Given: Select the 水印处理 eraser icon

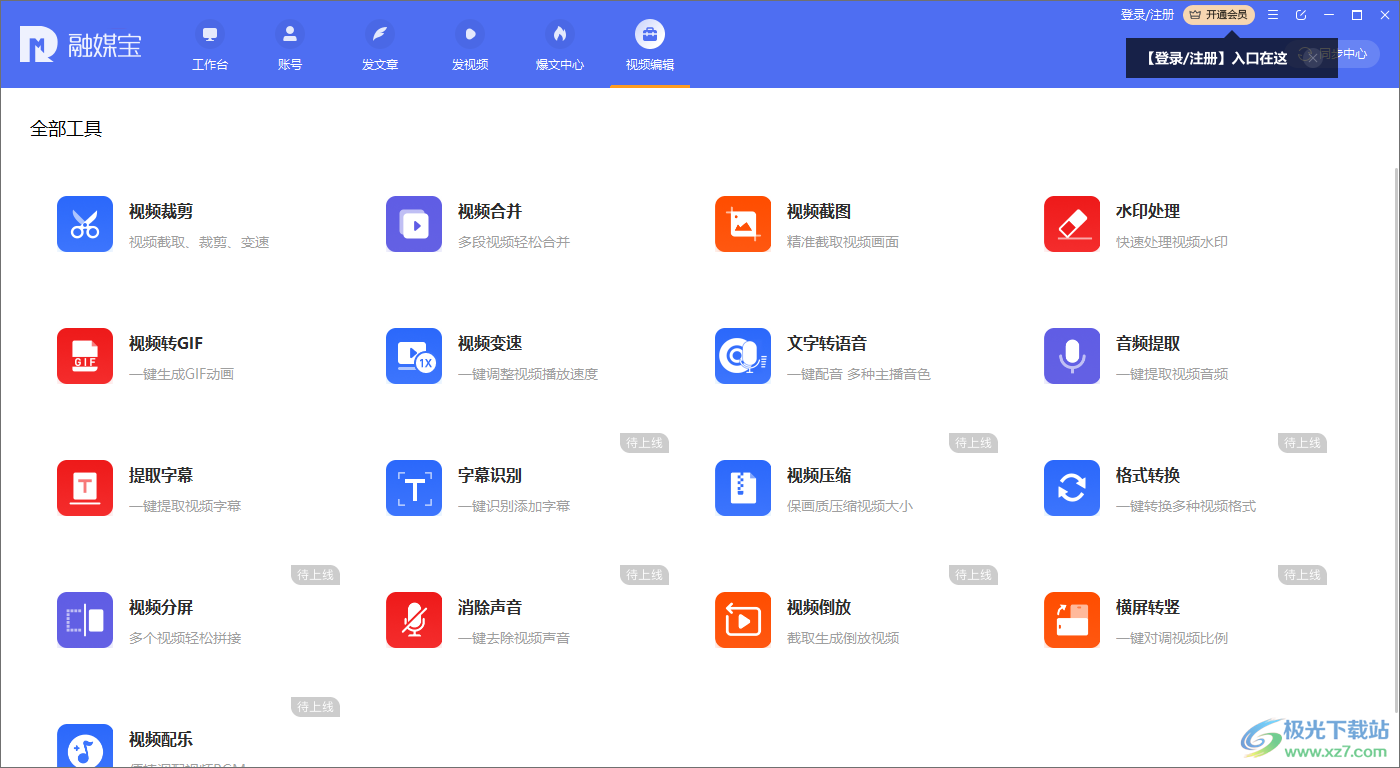Looking at the screenshot, I should point(1072,224).
